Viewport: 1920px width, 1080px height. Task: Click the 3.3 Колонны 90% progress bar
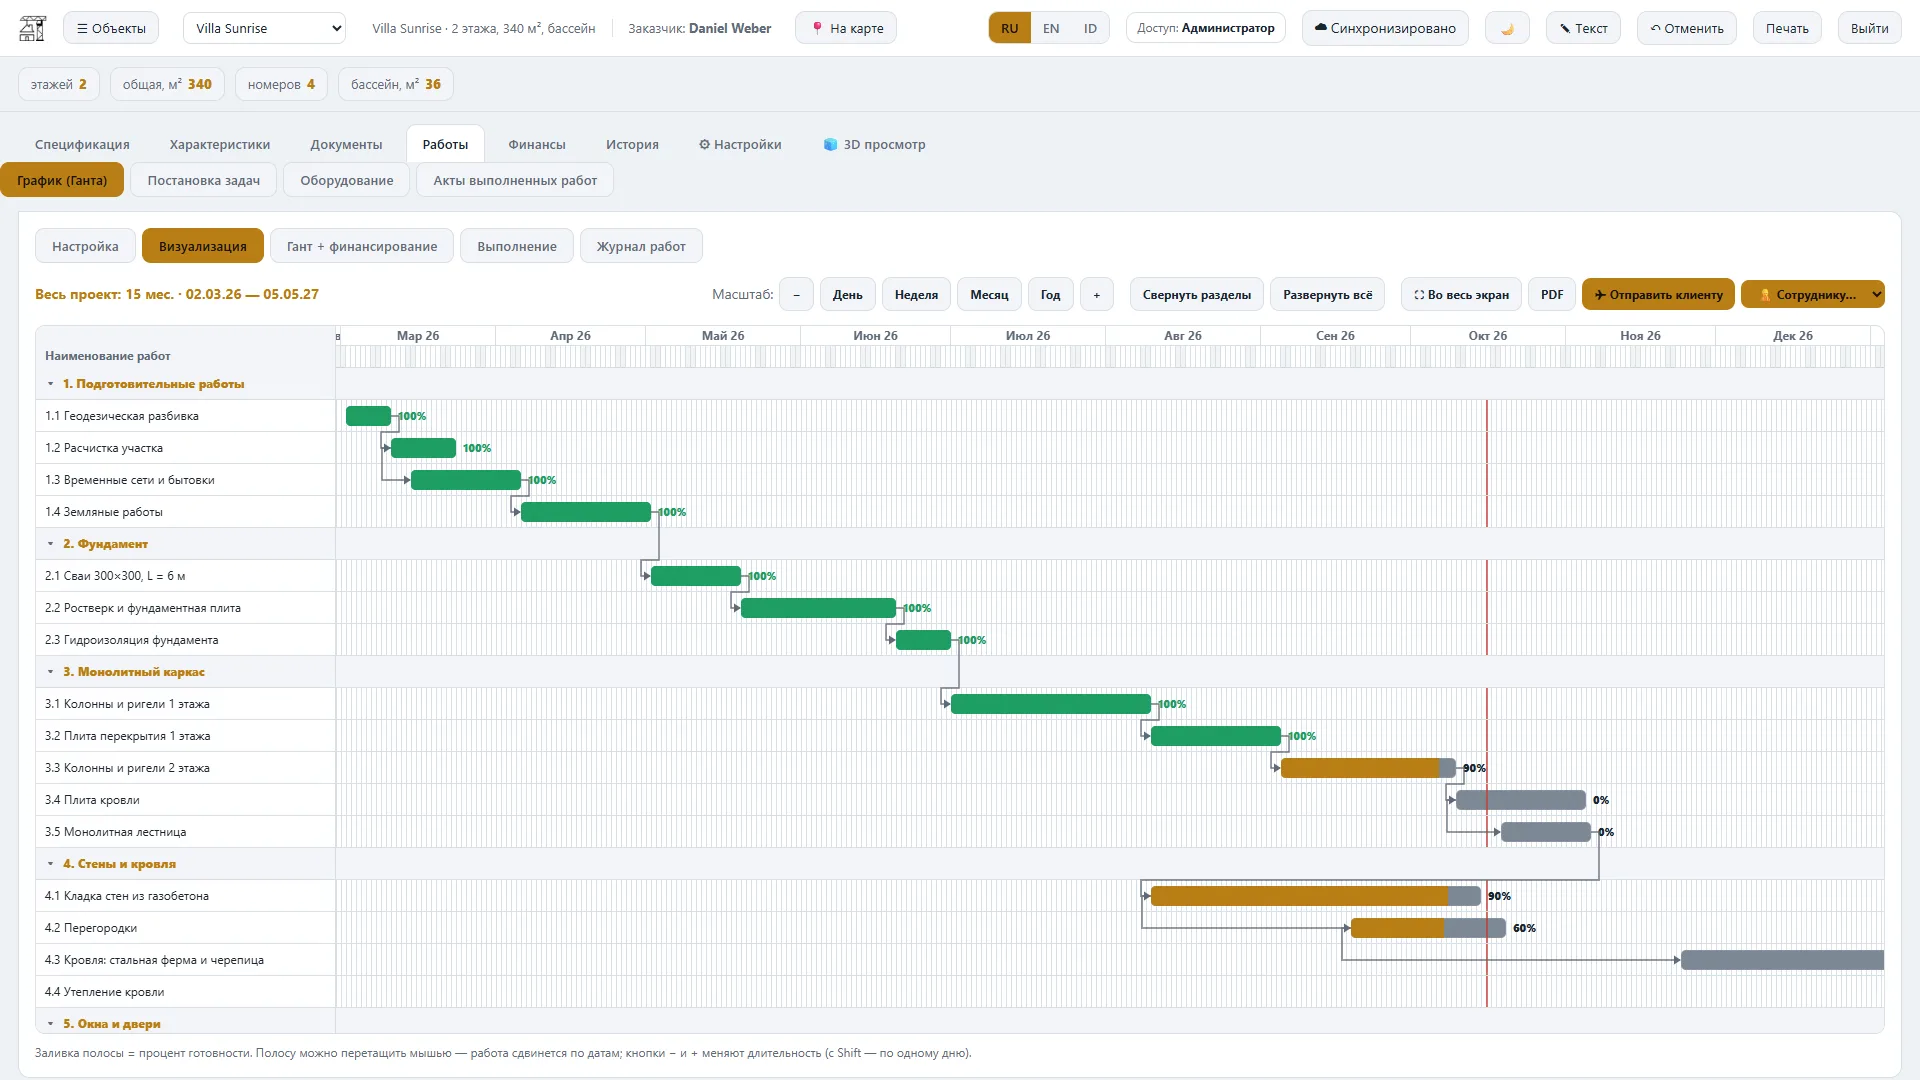[x=1368, y=768]
